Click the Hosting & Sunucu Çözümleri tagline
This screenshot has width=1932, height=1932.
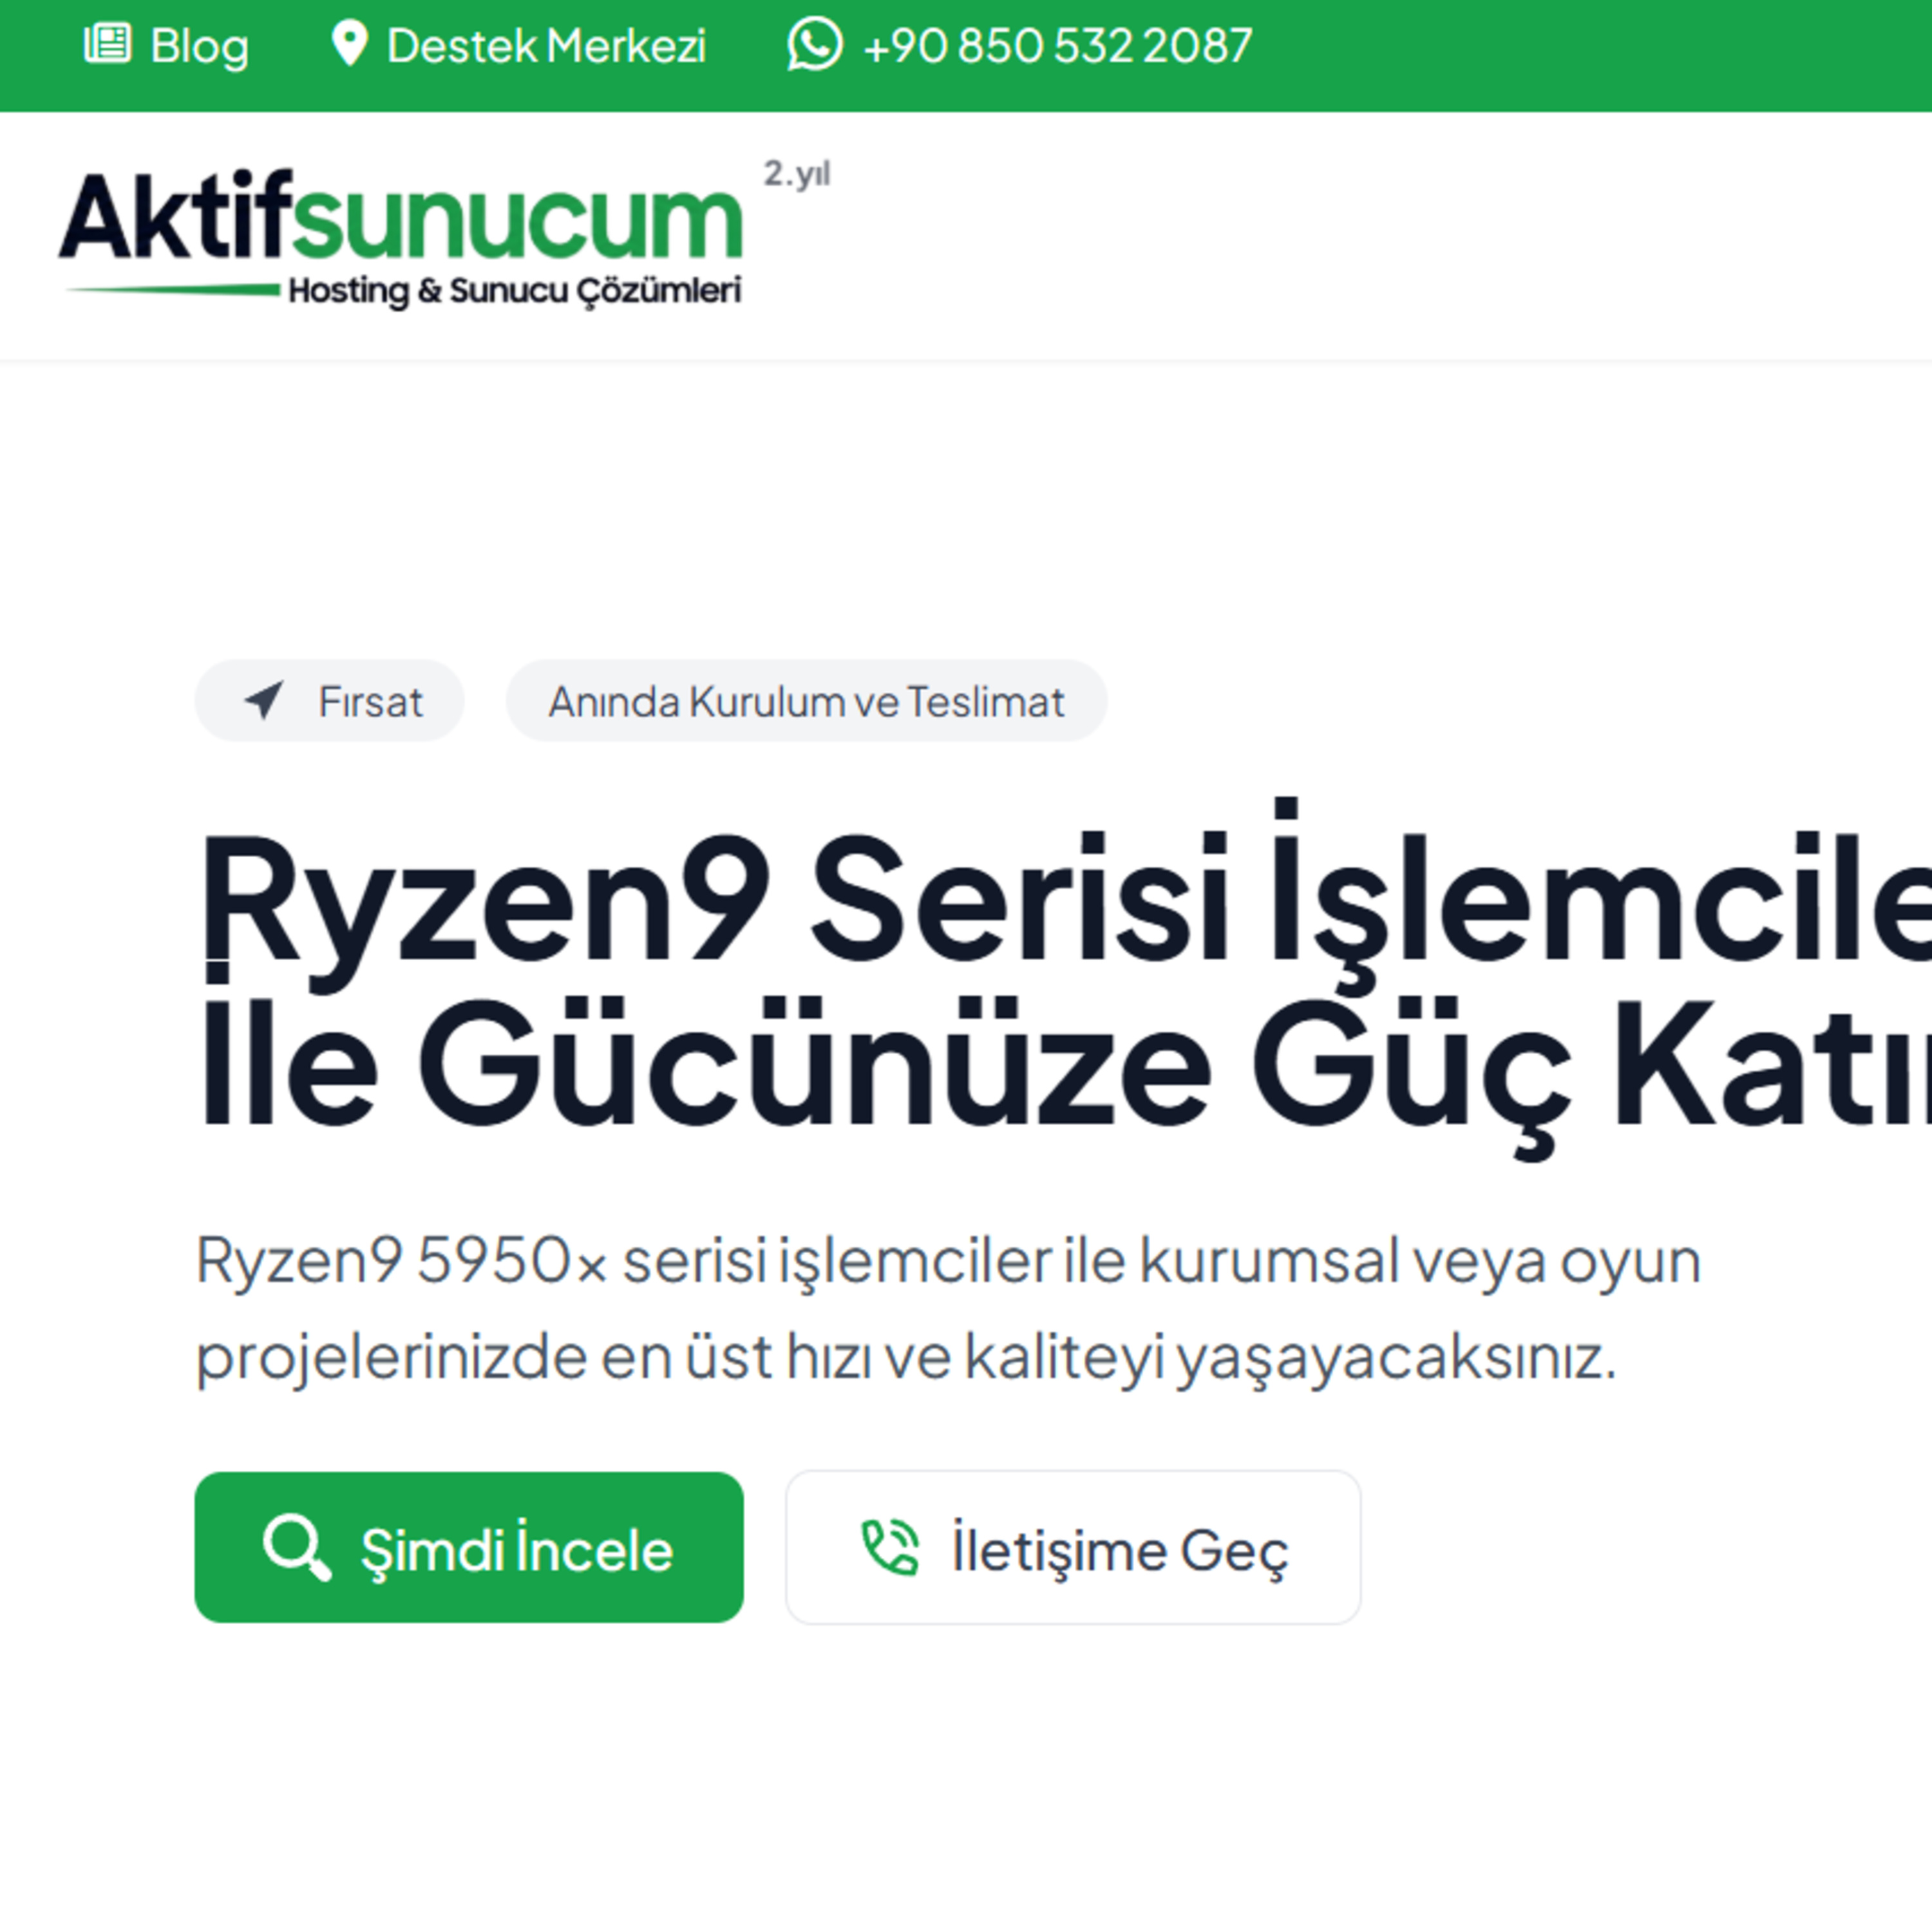click(515, 291)
